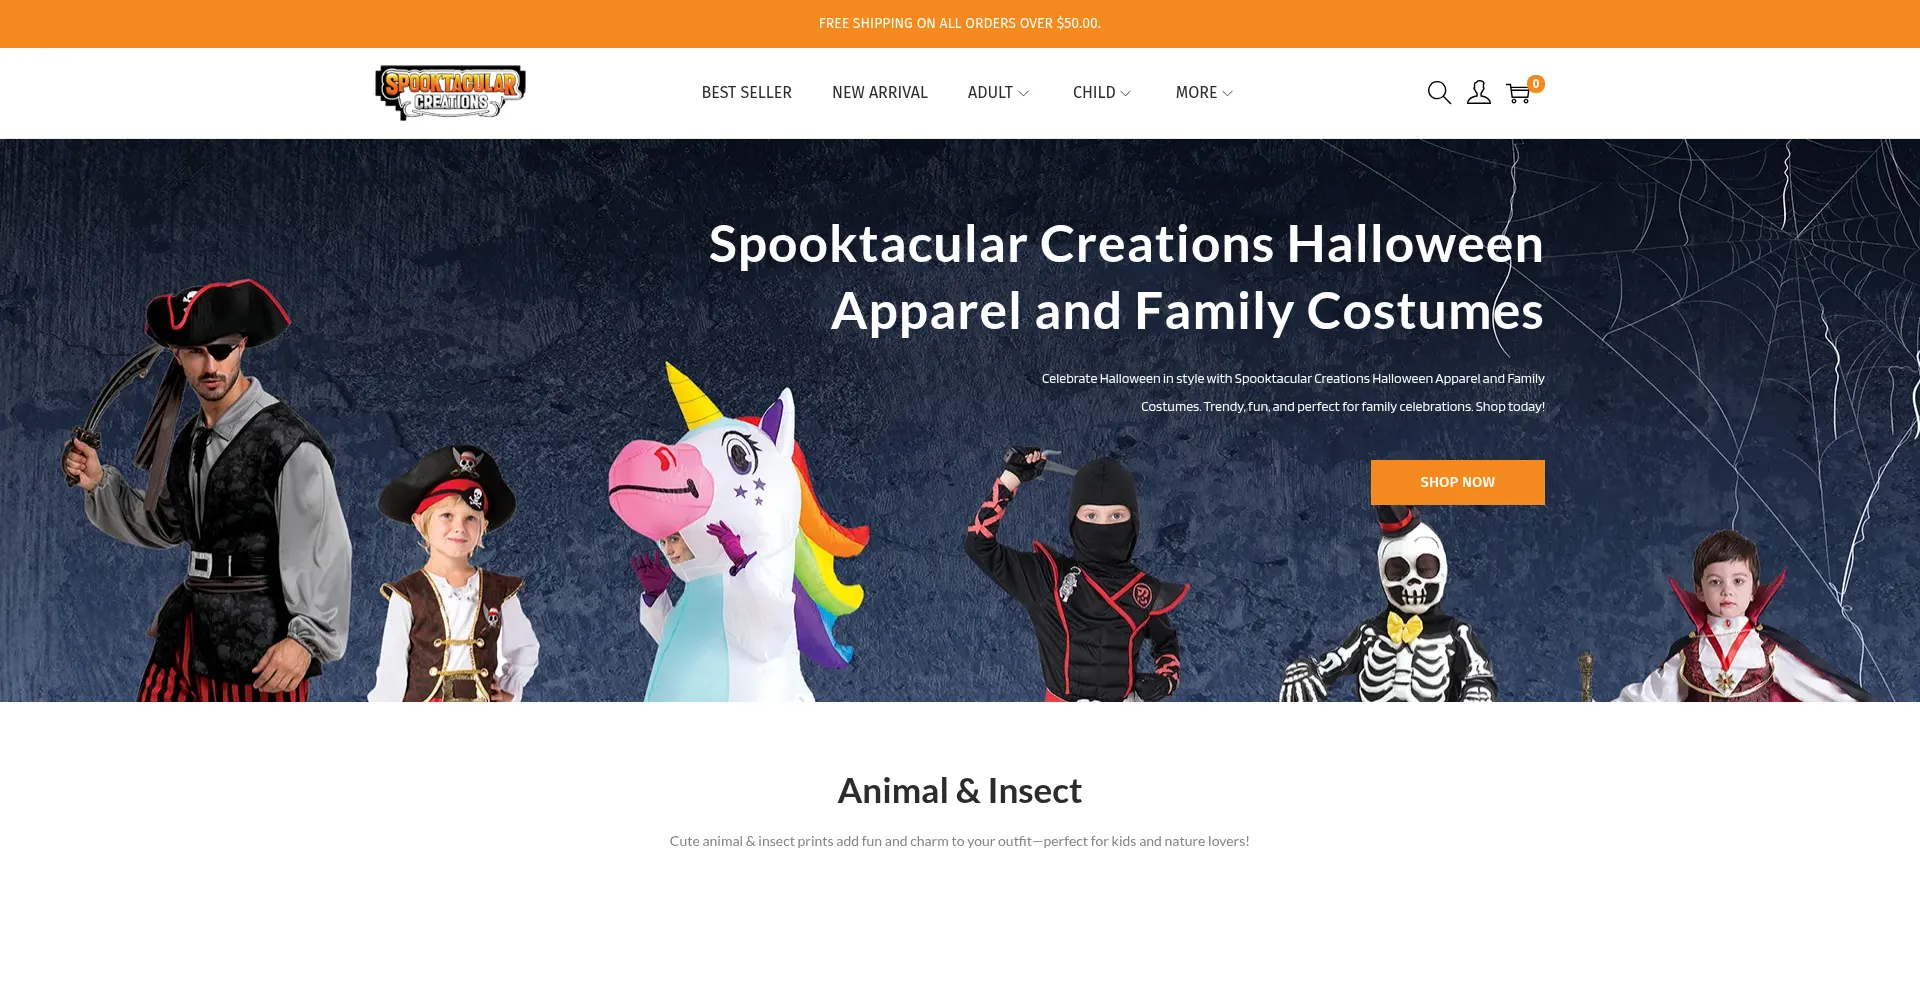This screenshot has height=993, width=1920.
Task: Expand the CHILD dropdown chevron
Action: 1125,93
